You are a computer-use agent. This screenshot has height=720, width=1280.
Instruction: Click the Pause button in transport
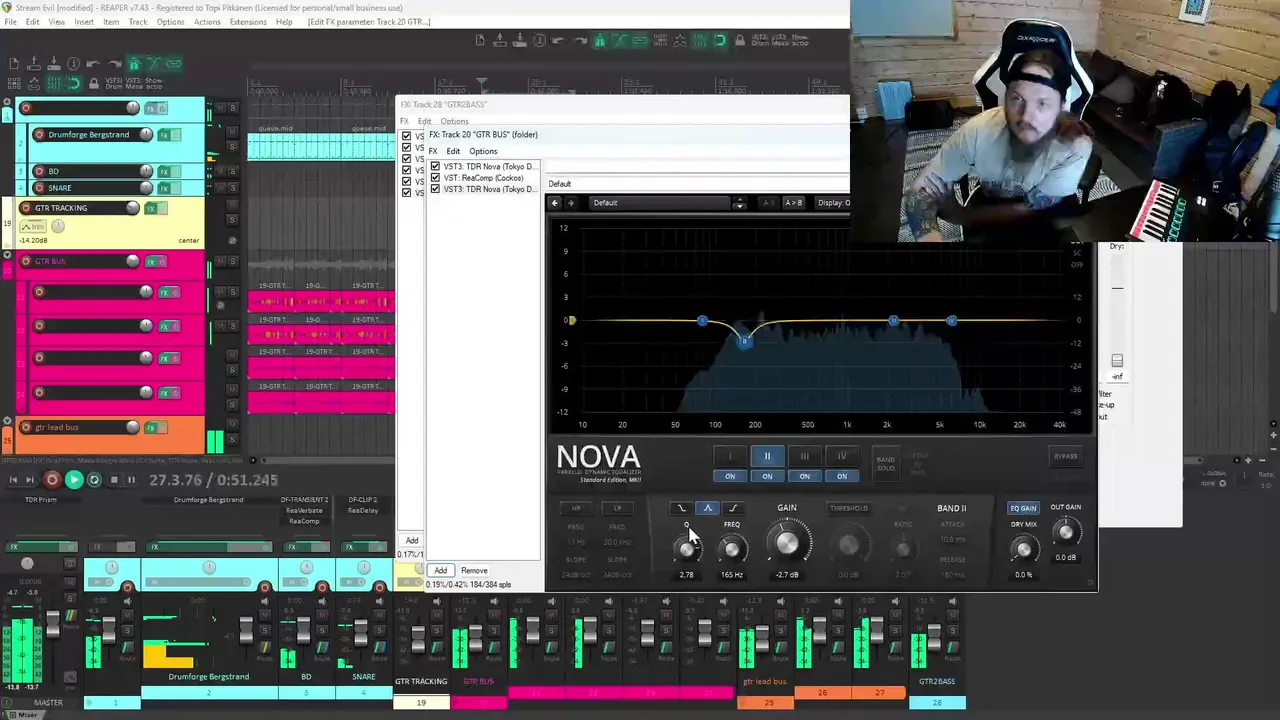point(131,480)
